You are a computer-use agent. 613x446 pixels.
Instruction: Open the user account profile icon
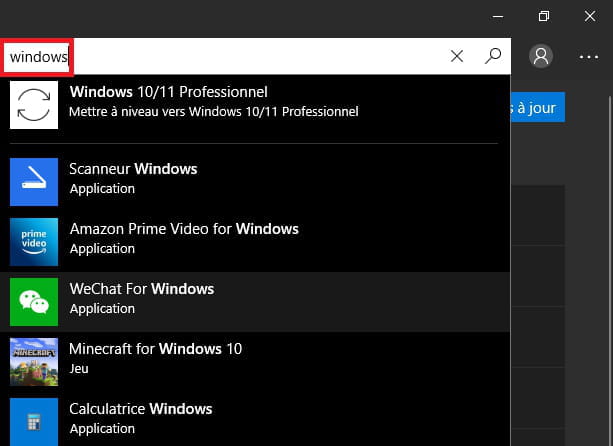click(541, 56)
